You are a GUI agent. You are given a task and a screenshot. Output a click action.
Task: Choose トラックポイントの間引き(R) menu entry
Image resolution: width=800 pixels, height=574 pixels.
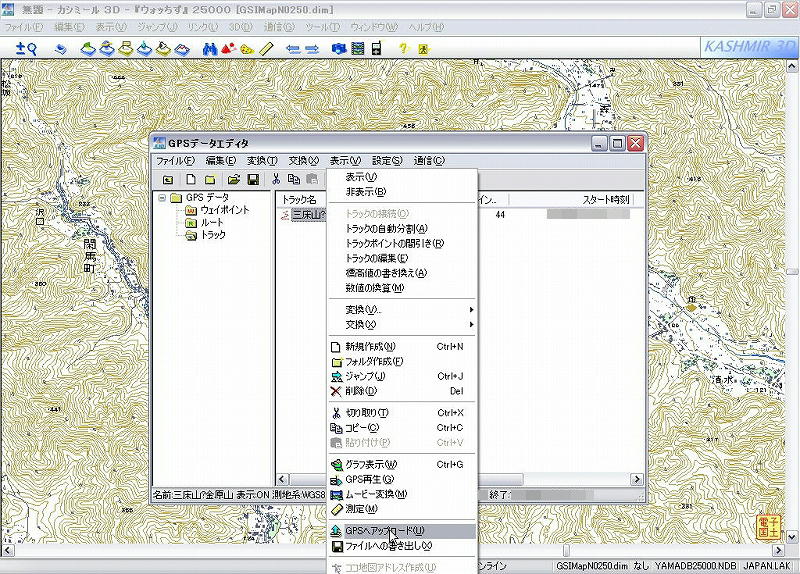(x=403, y=243)
